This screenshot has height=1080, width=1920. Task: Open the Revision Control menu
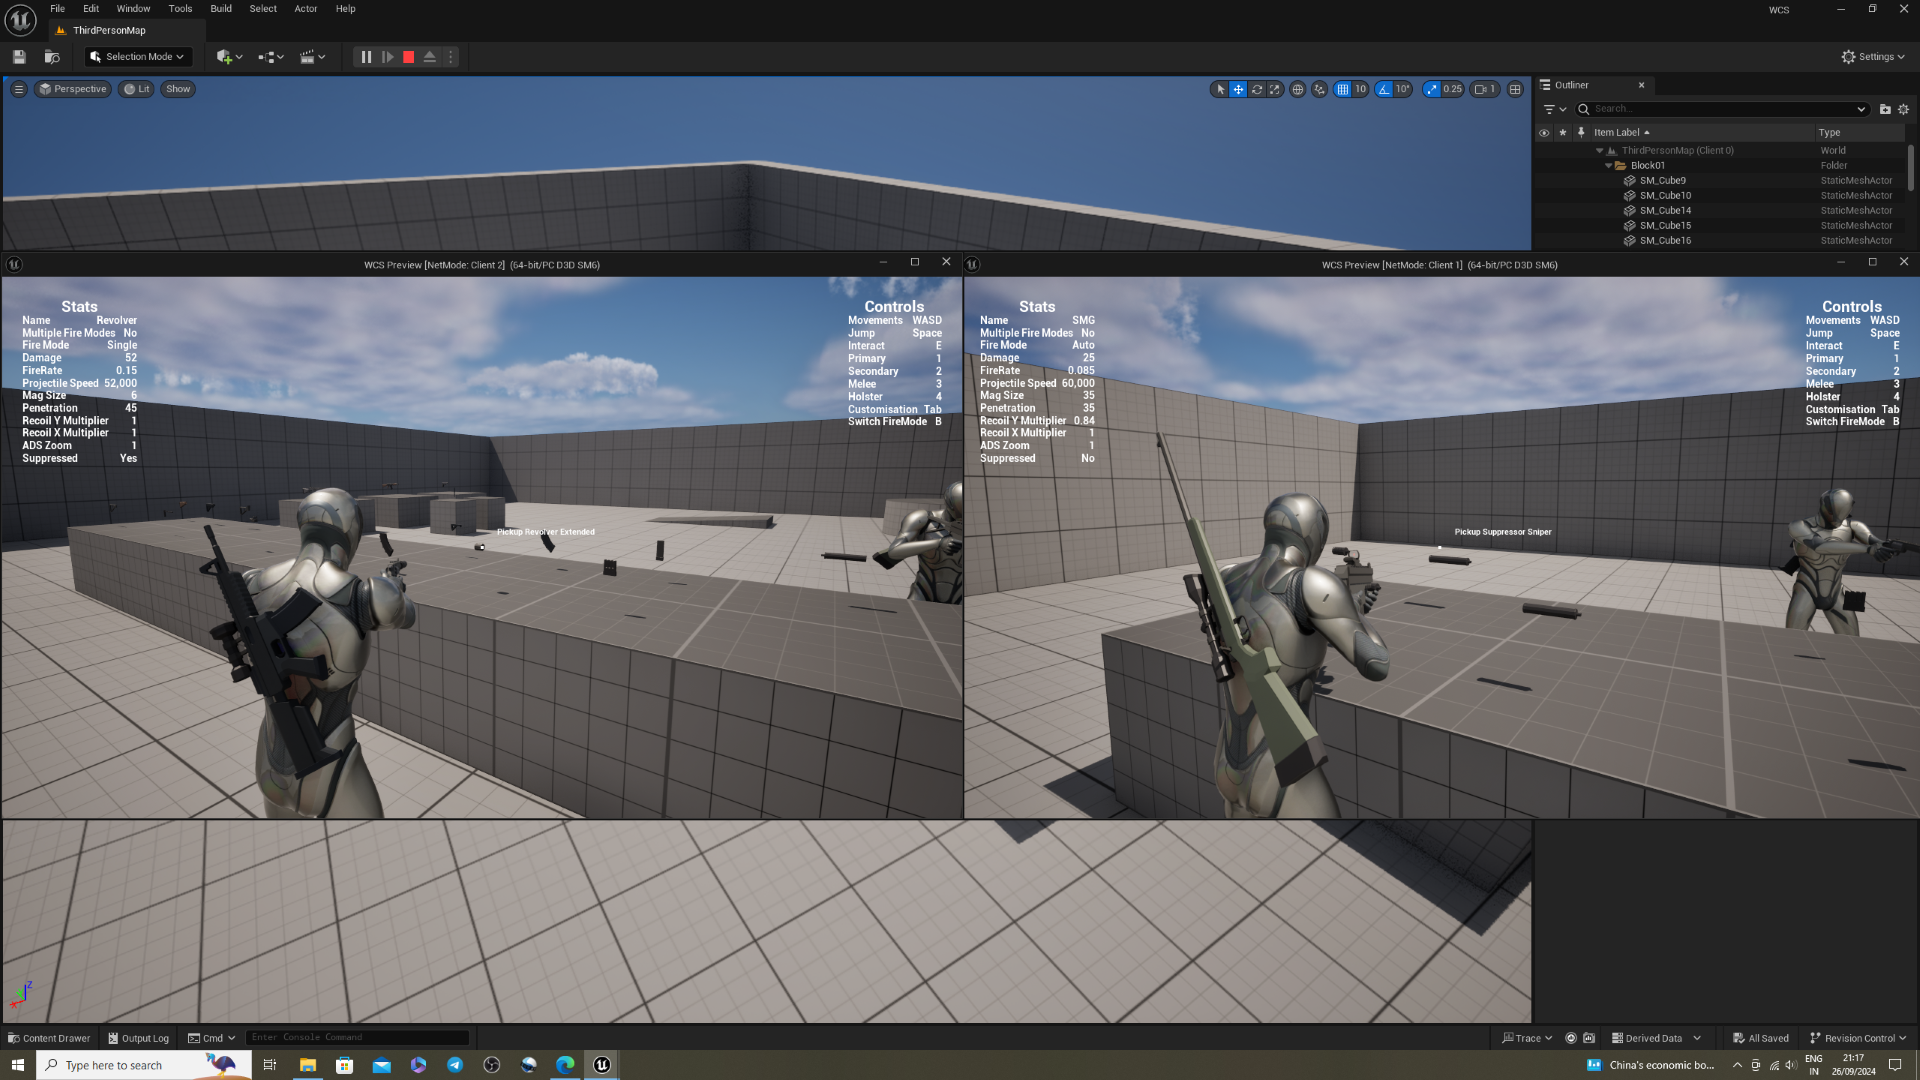[x=1858, y=1038]
